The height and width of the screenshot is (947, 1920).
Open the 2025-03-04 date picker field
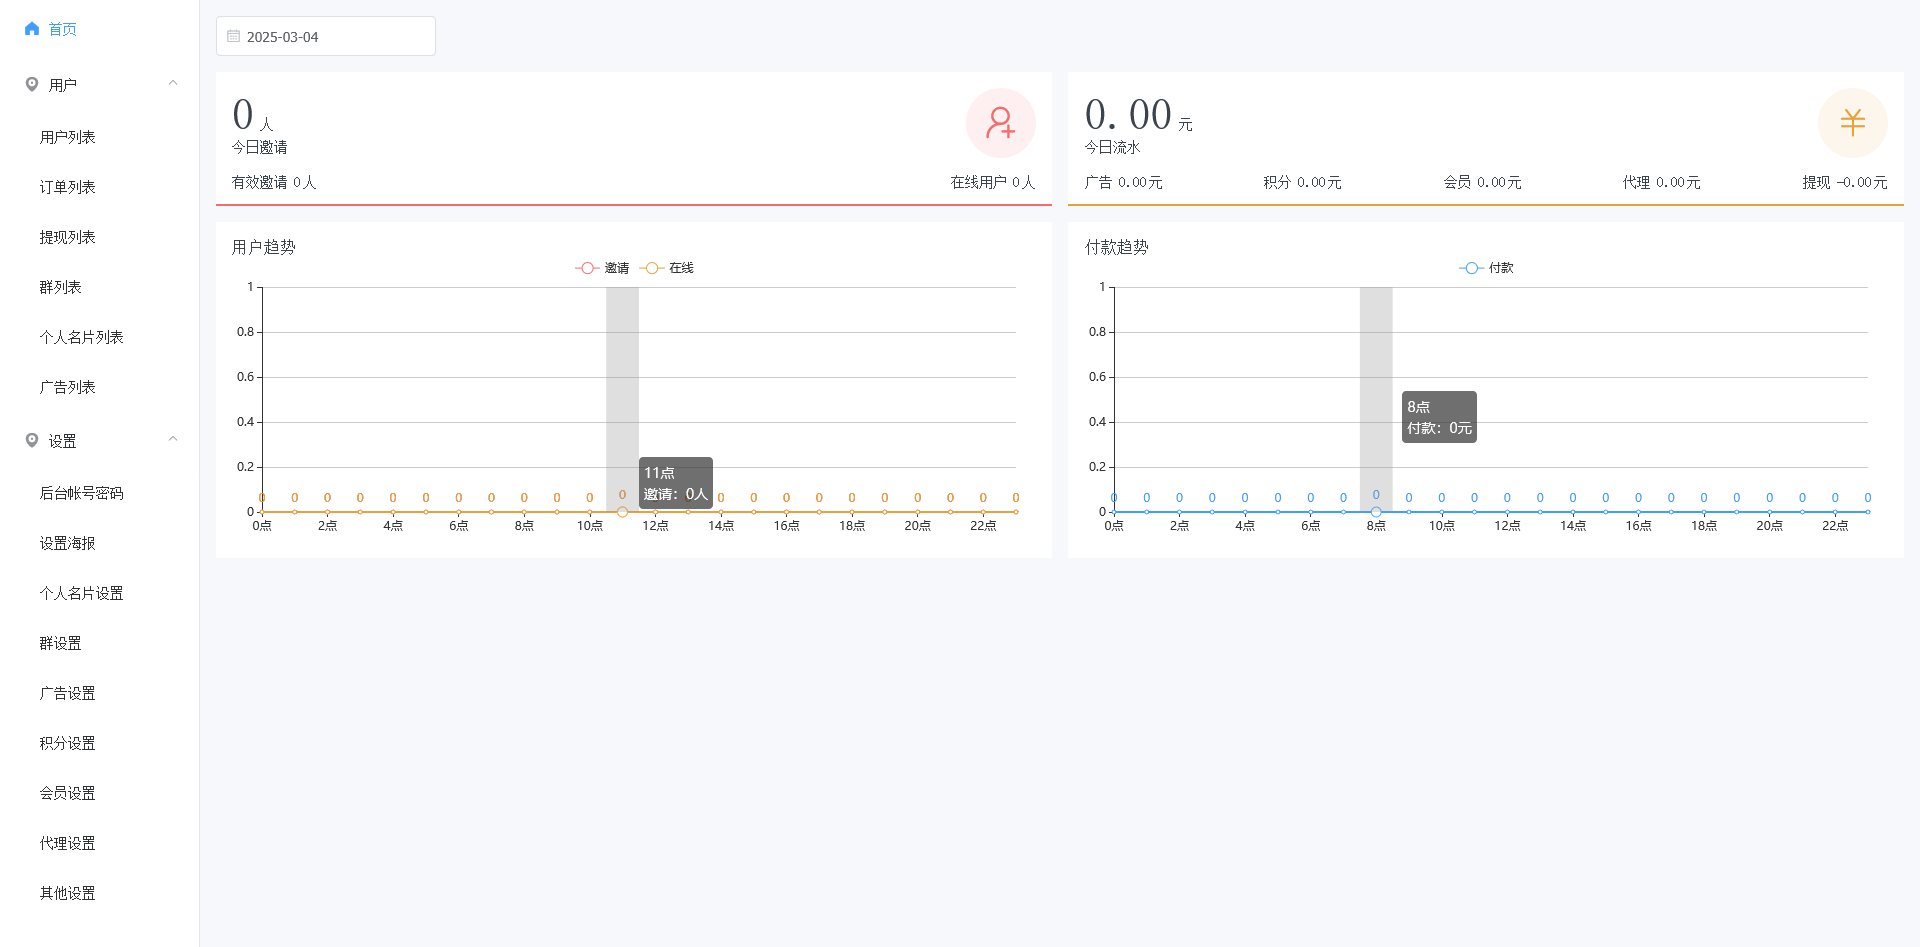326,37
